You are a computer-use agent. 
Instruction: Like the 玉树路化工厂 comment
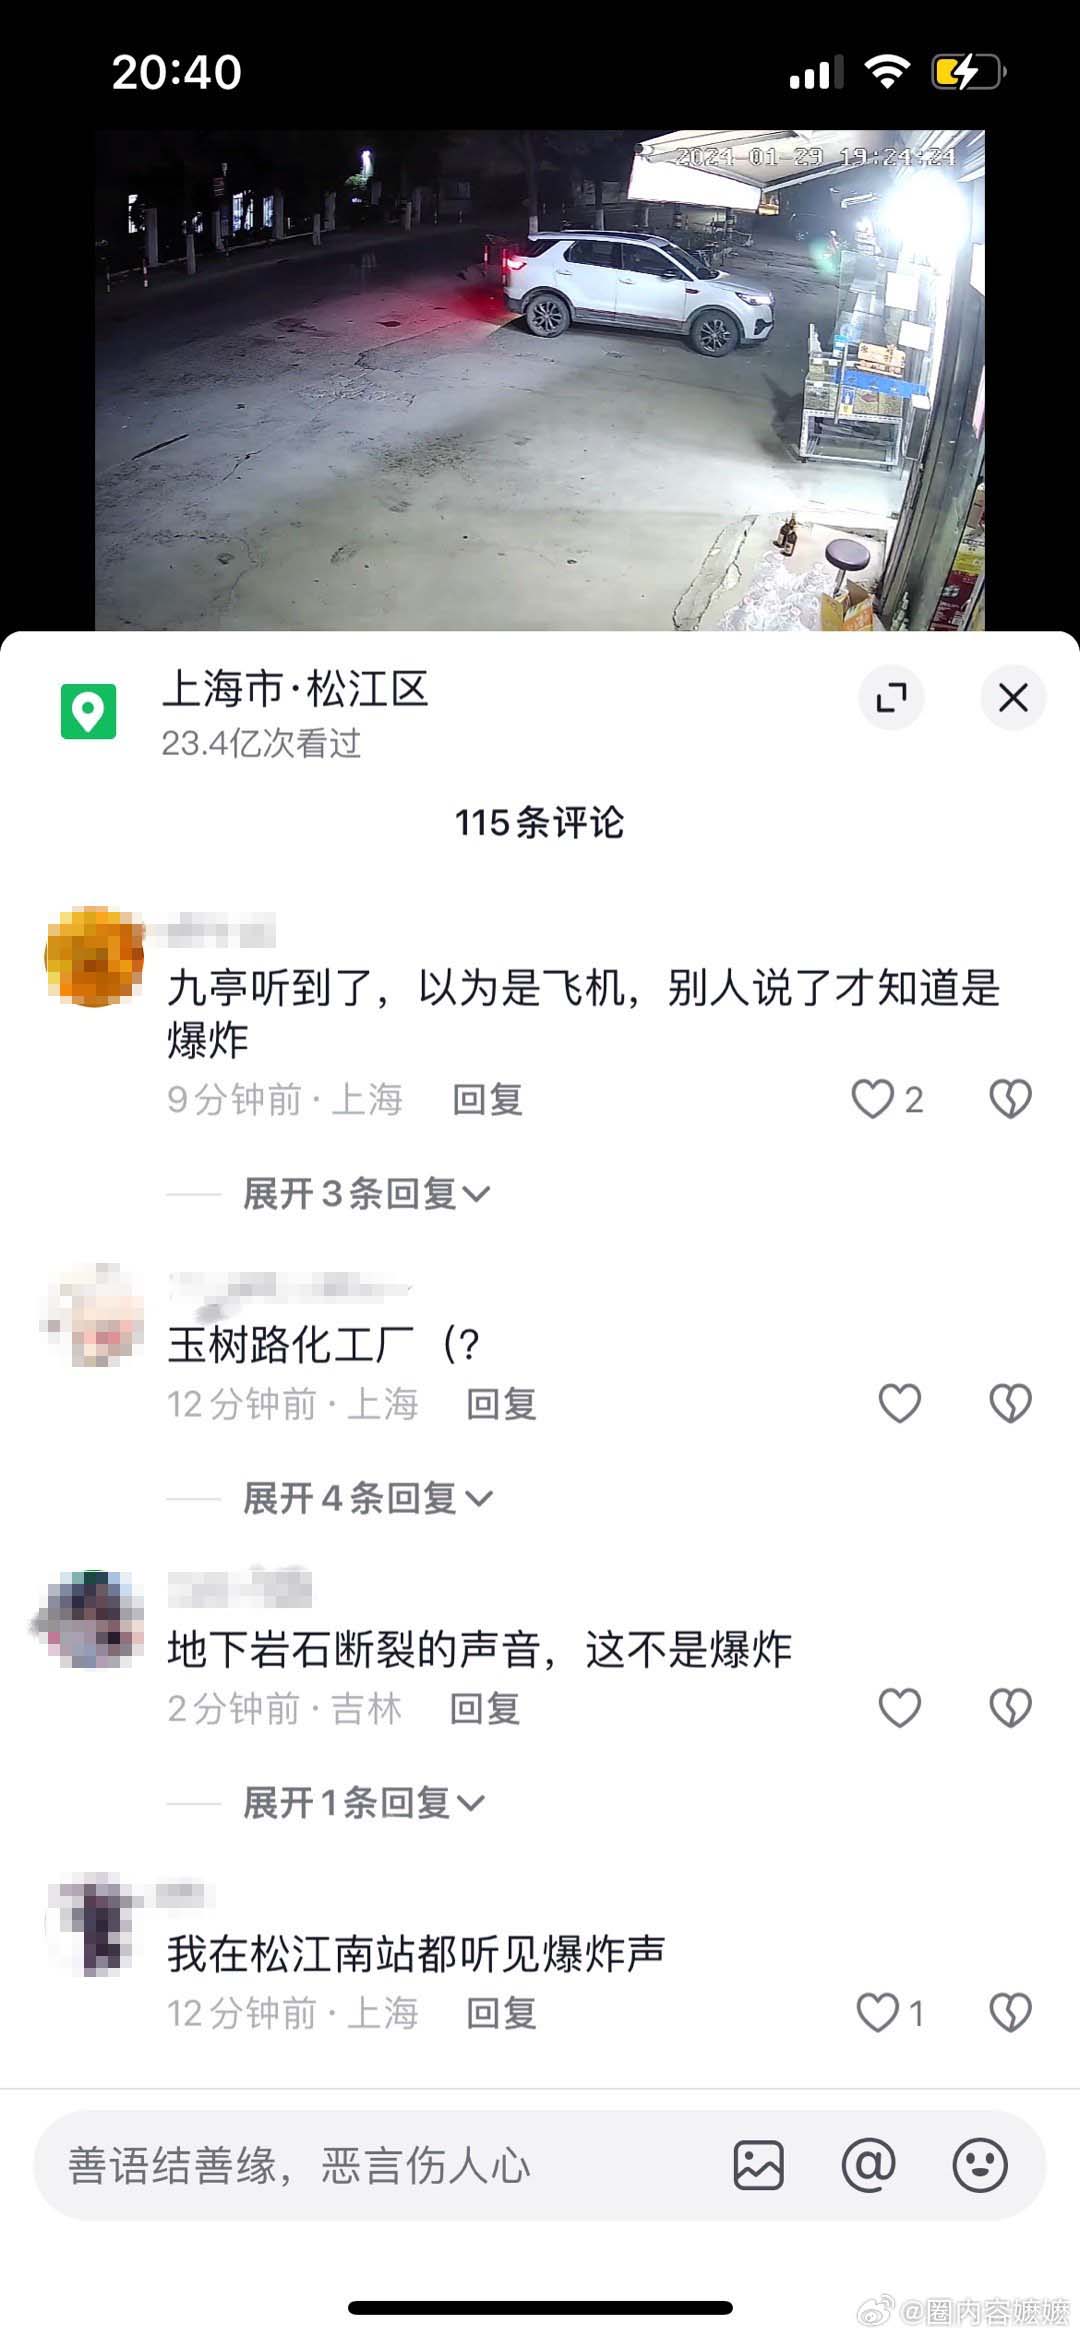tap(899, 1403)
